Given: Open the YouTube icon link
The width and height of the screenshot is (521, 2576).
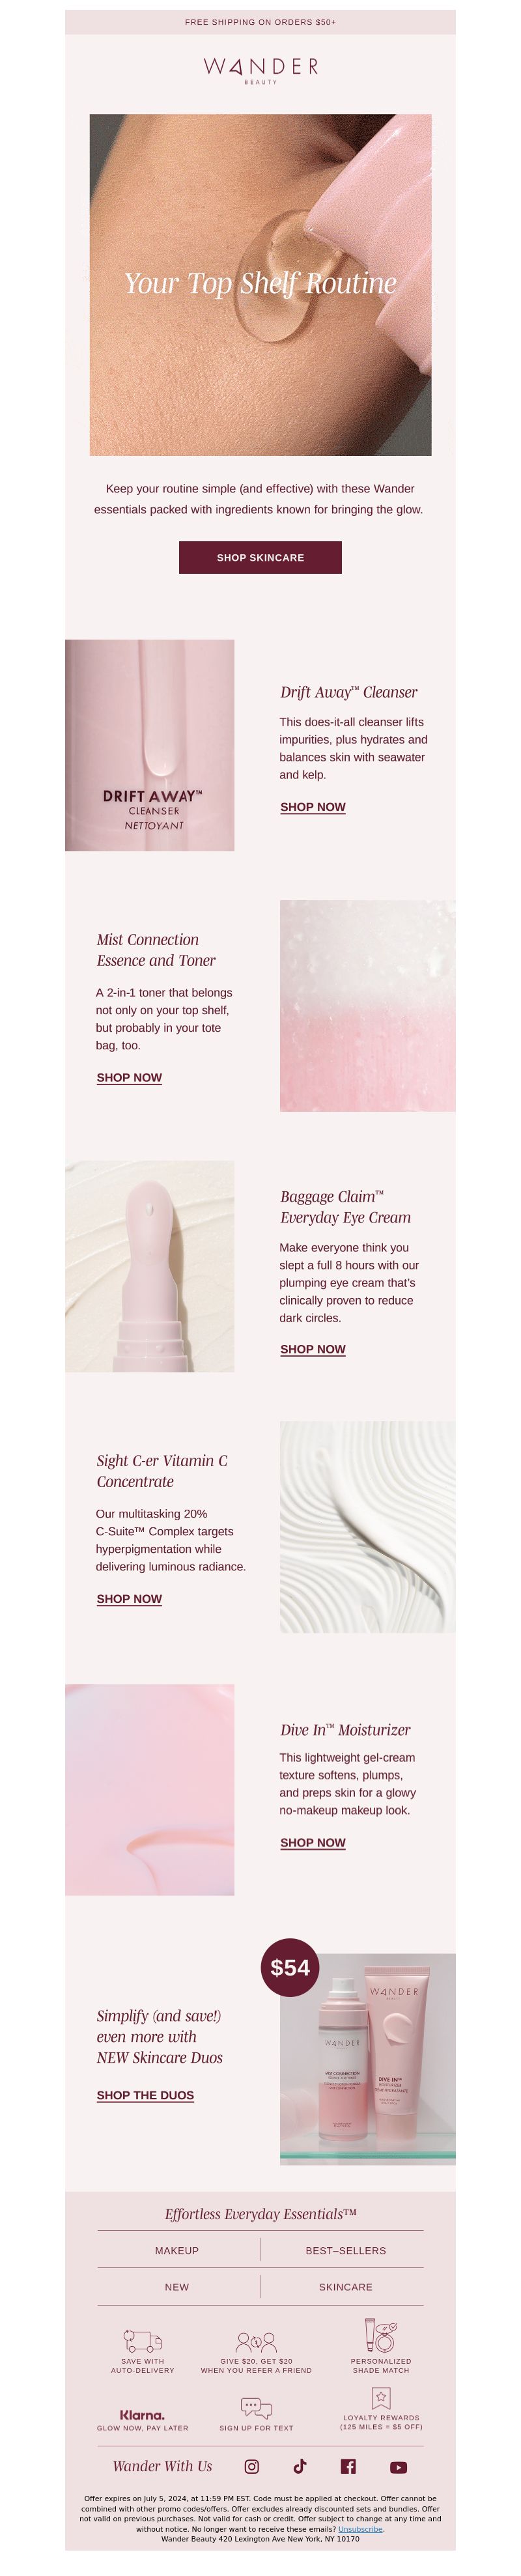Looking at the screenshot, I should (398, 2467).
